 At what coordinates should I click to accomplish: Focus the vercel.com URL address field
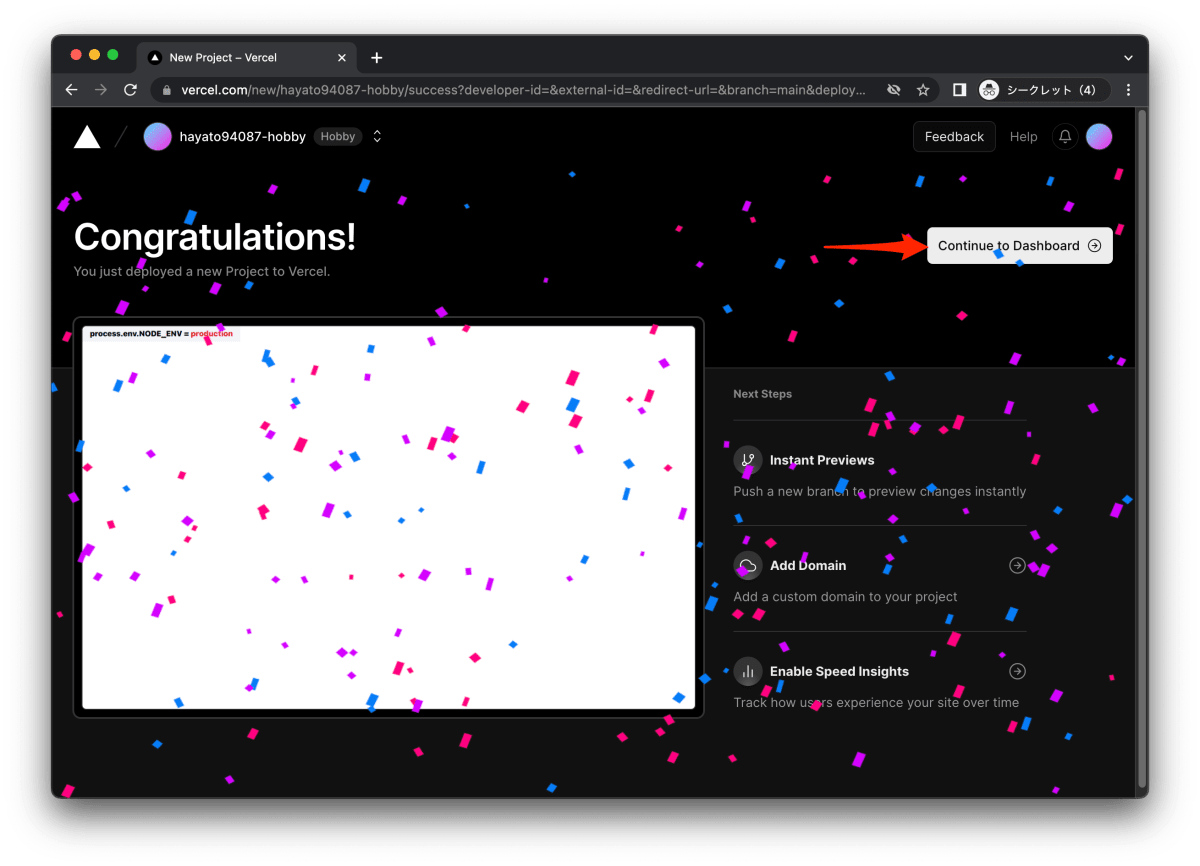[522, 90]
